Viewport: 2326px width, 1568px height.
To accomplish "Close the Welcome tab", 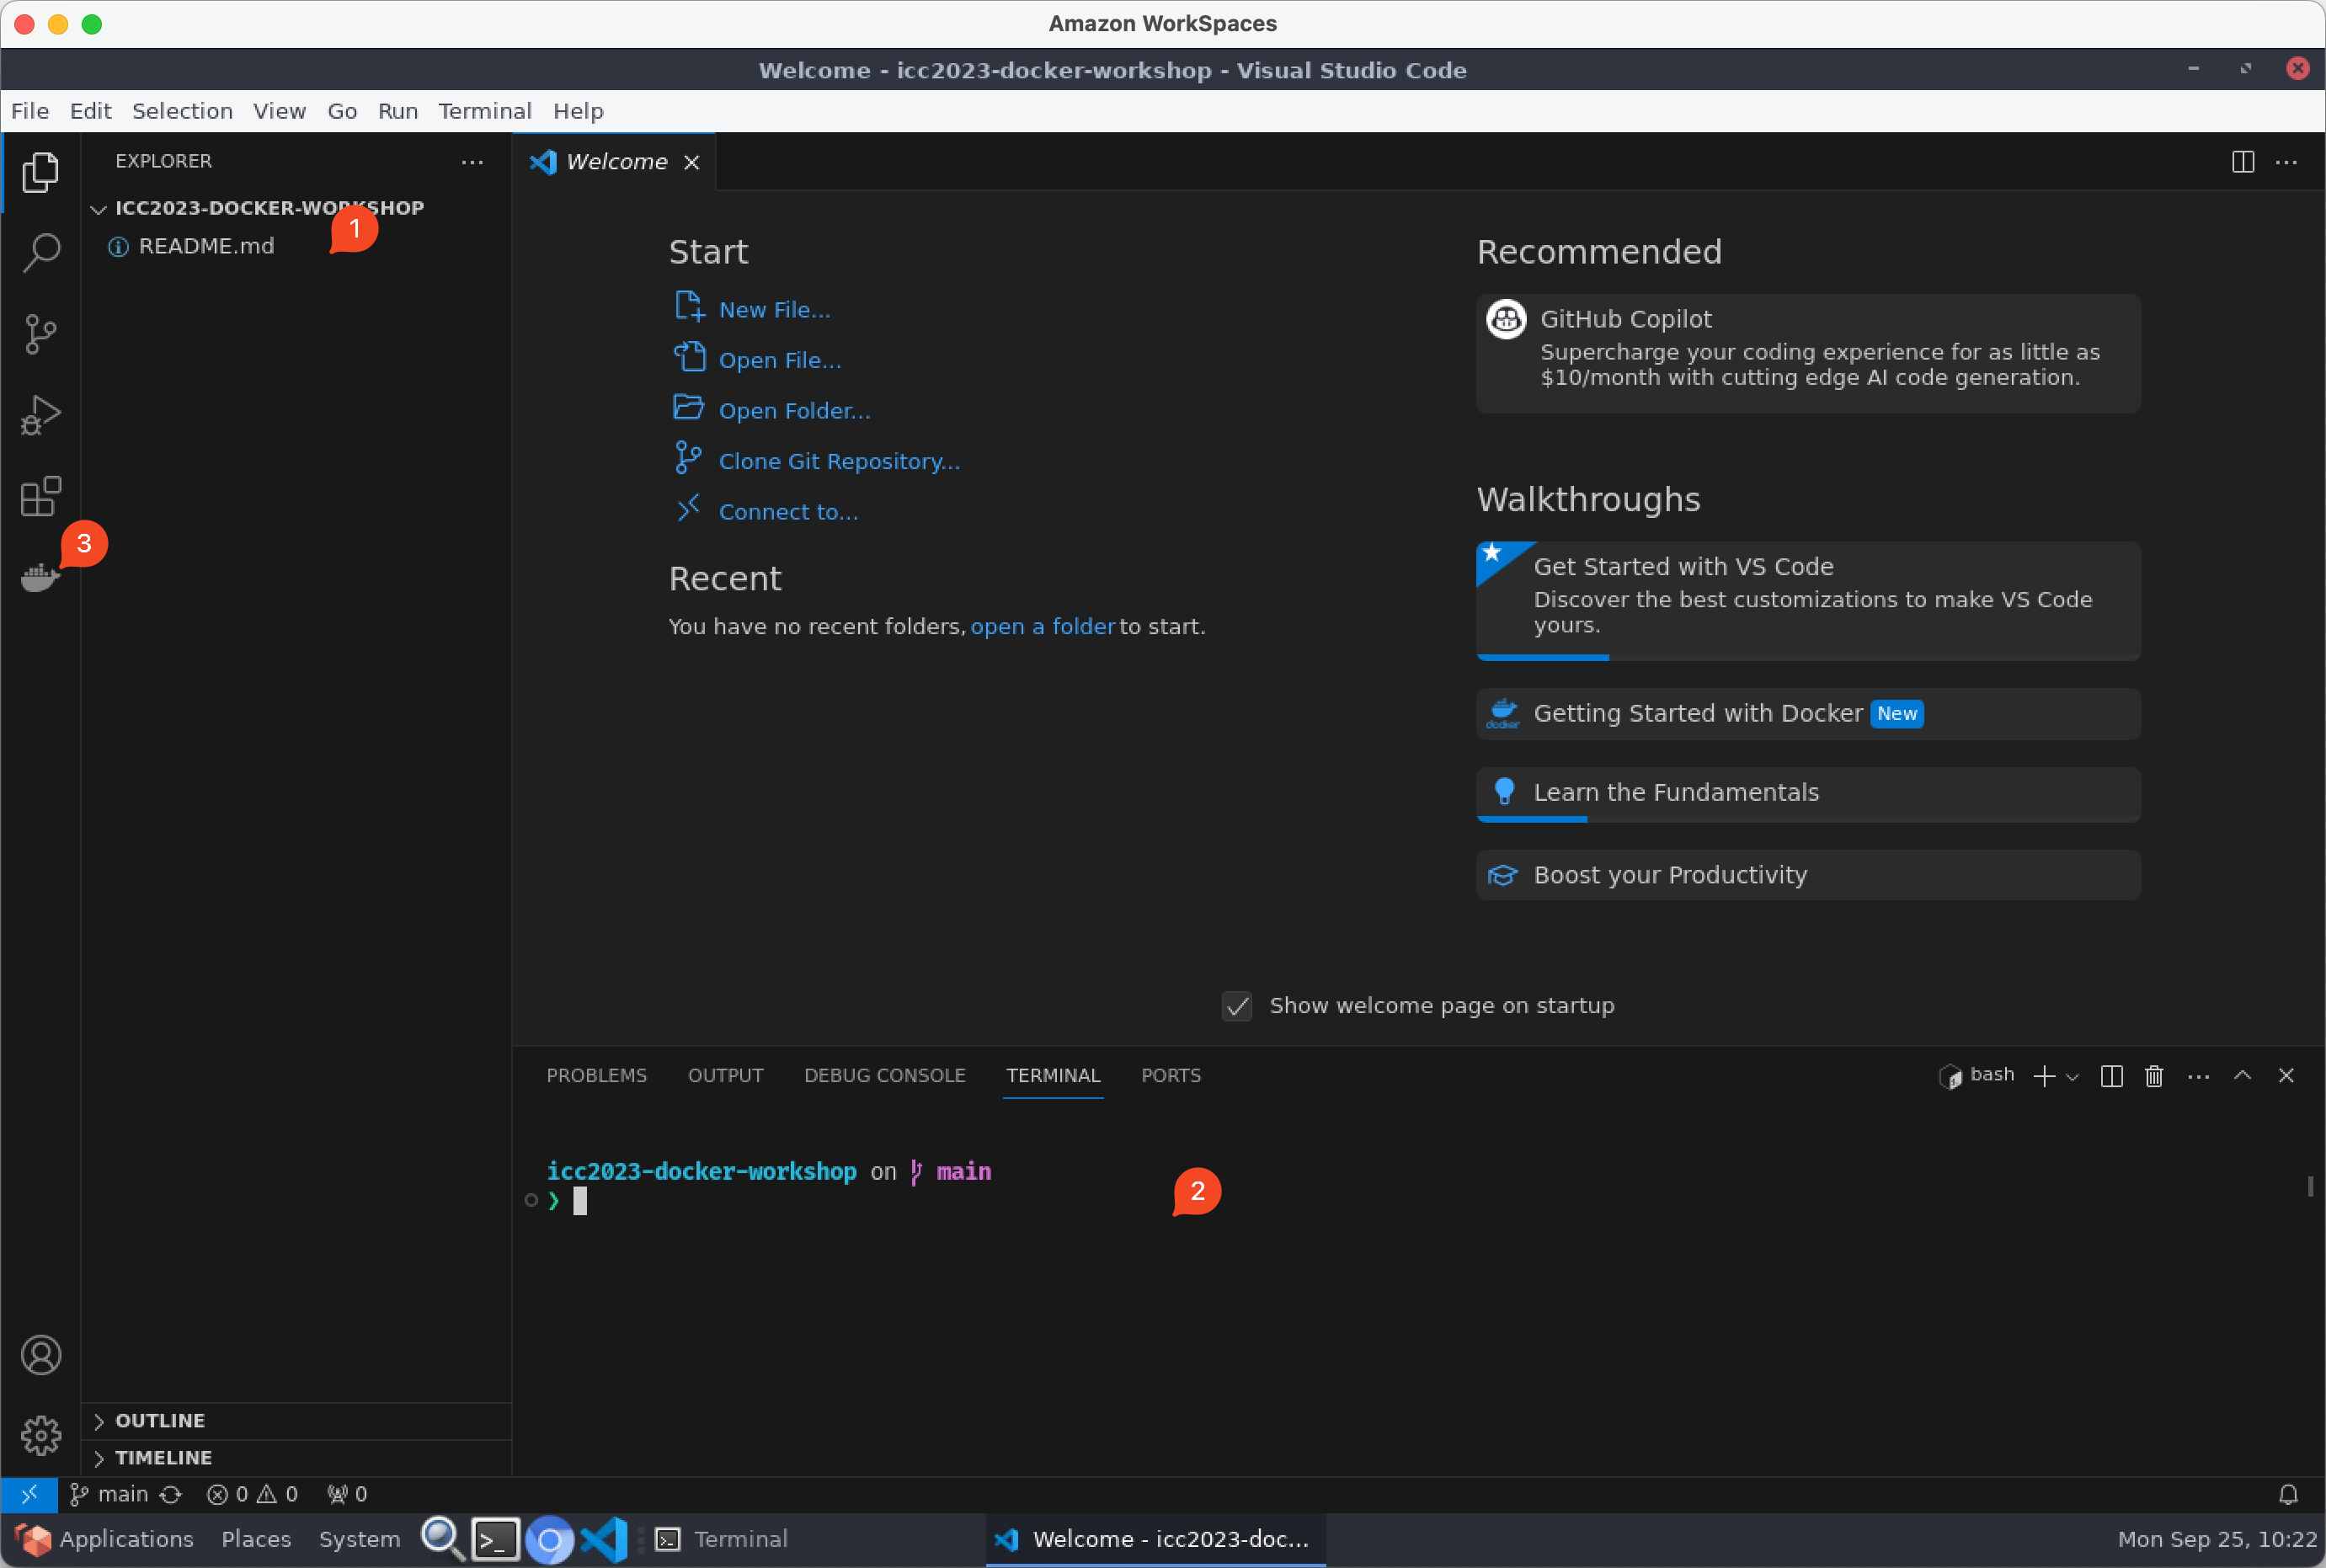I will pos(691,162).
